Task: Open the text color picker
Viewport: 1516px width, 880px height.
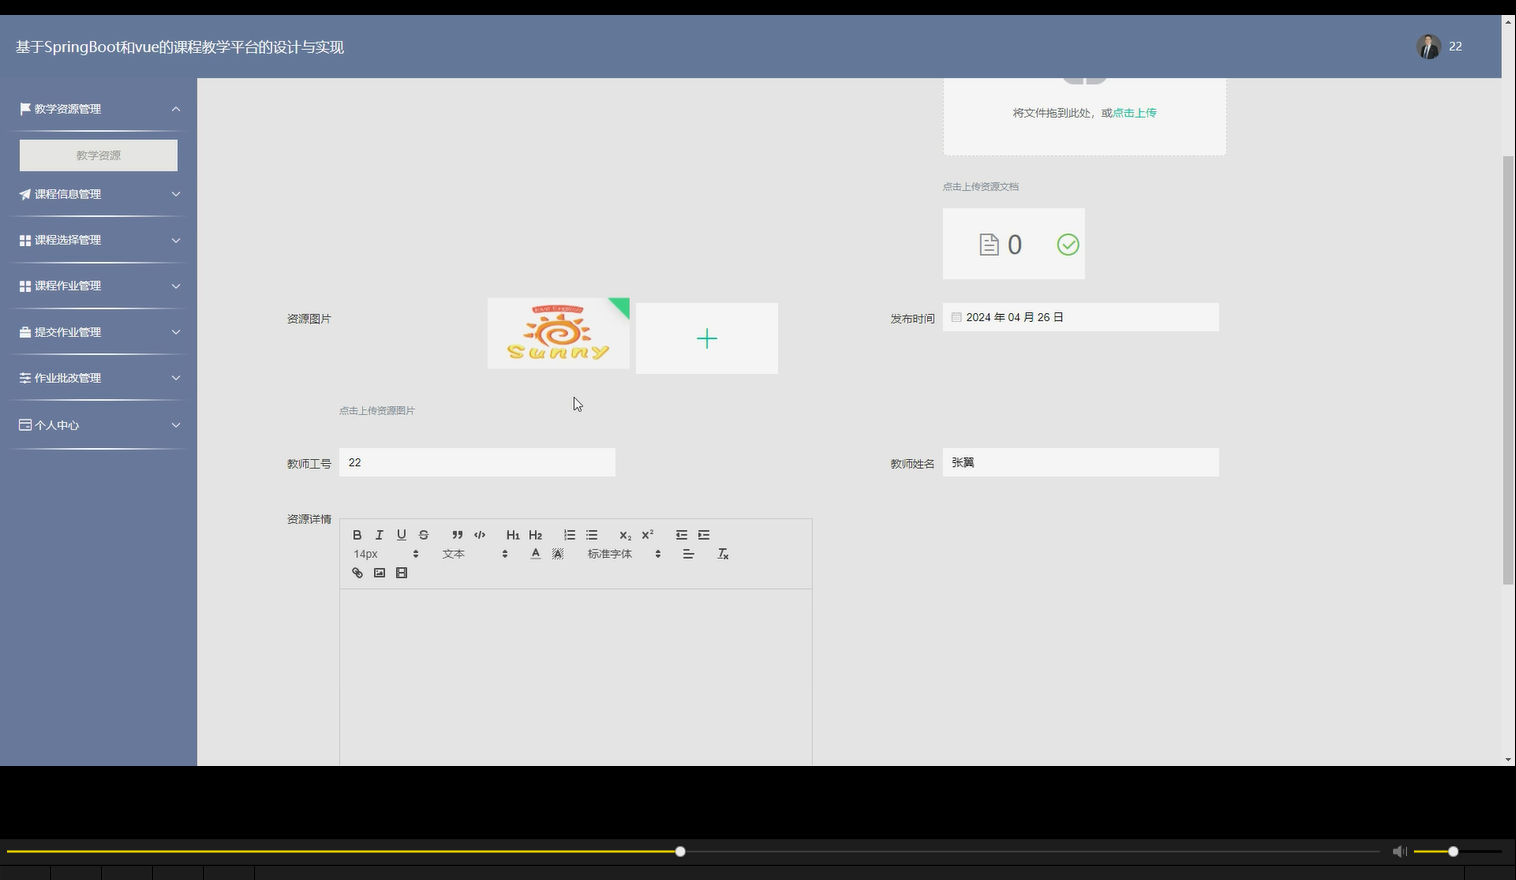Action: tap(536, 554)
